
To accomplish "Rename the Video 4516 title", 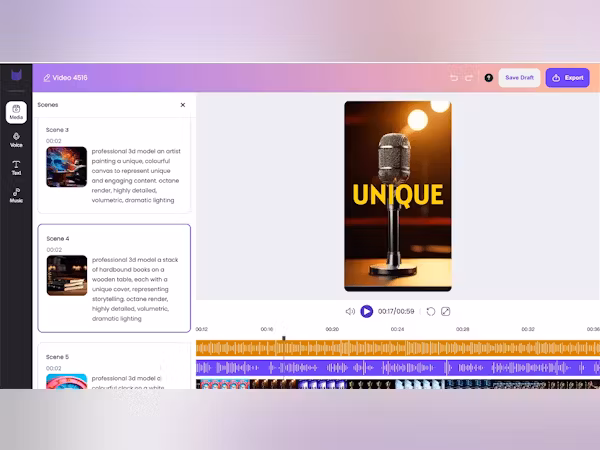I will tap(71, 77).
